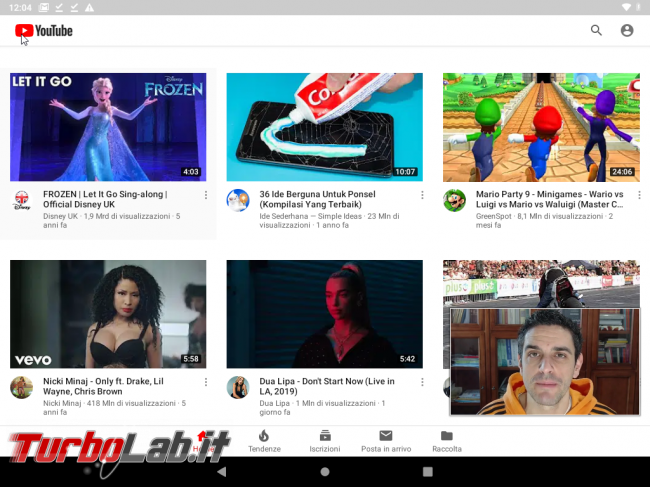Open options menu for FROZEN Let It Go video
The width and height of the screenshot is (650, 487).
point(206,195)
